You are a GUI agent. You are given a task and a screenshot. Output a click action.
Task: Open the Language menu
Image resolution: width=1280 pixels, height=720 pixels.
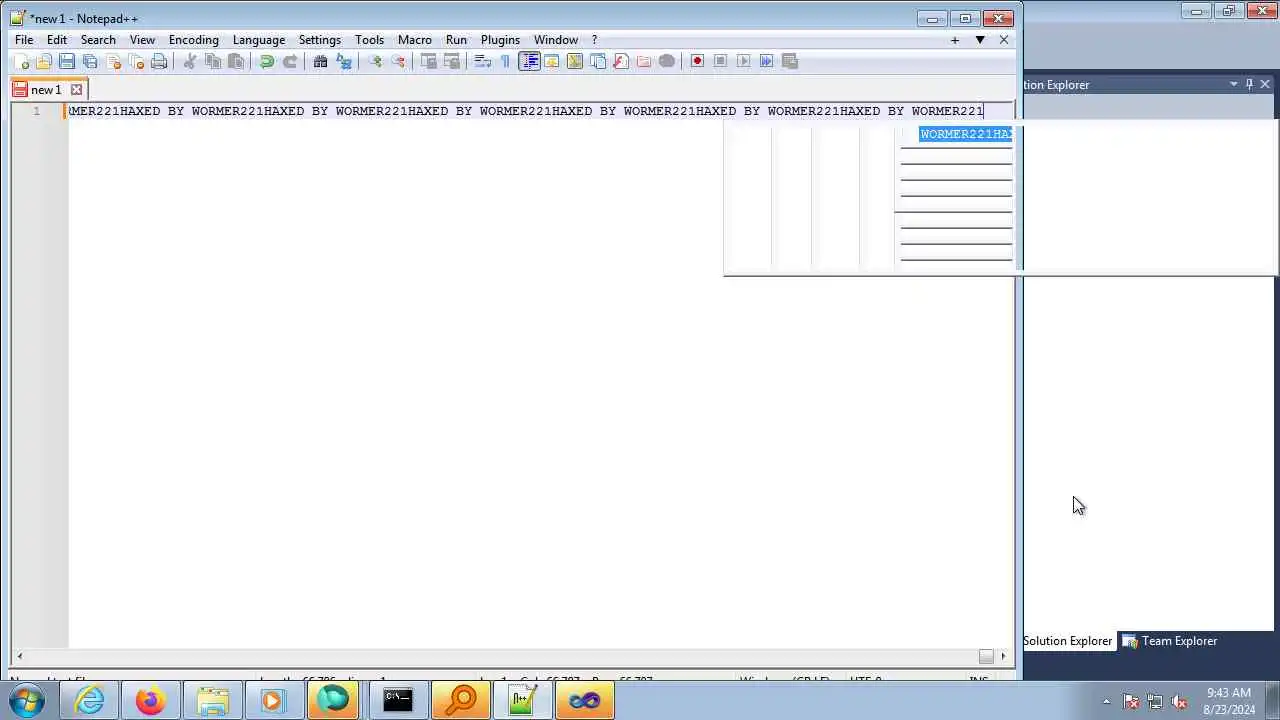[x=259, y=40]
